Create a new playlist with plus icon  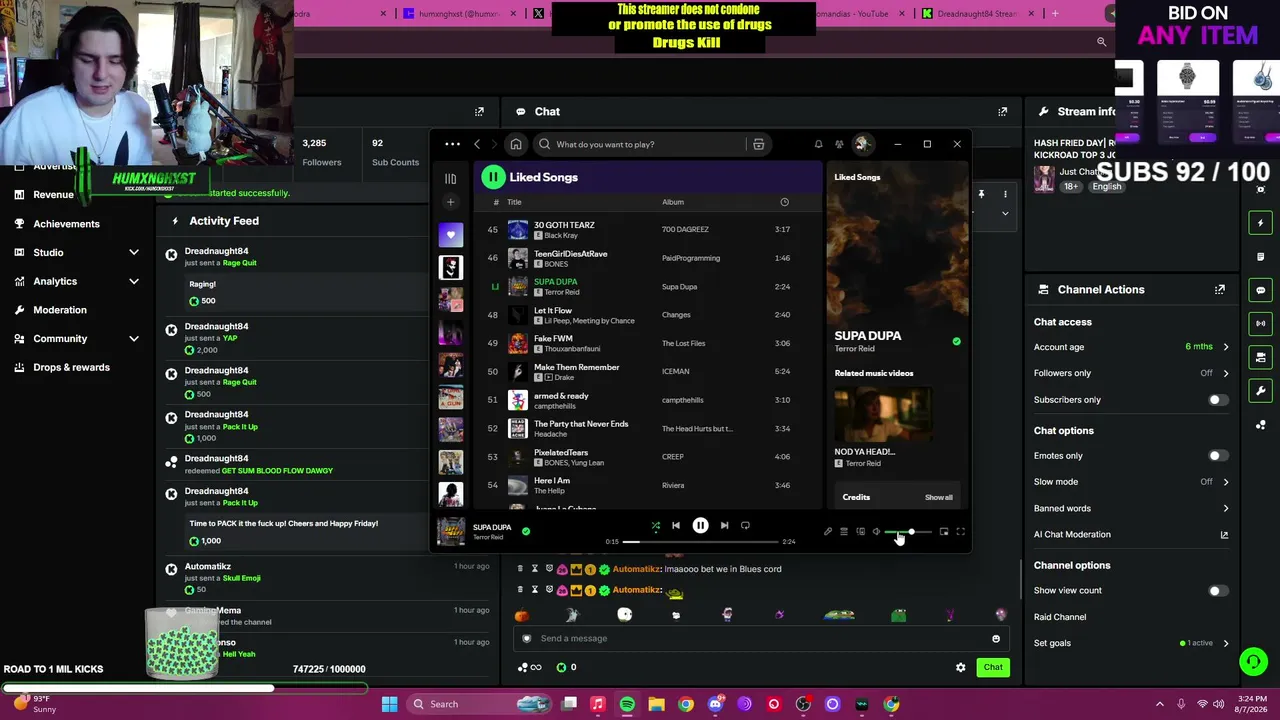(450, 202)
